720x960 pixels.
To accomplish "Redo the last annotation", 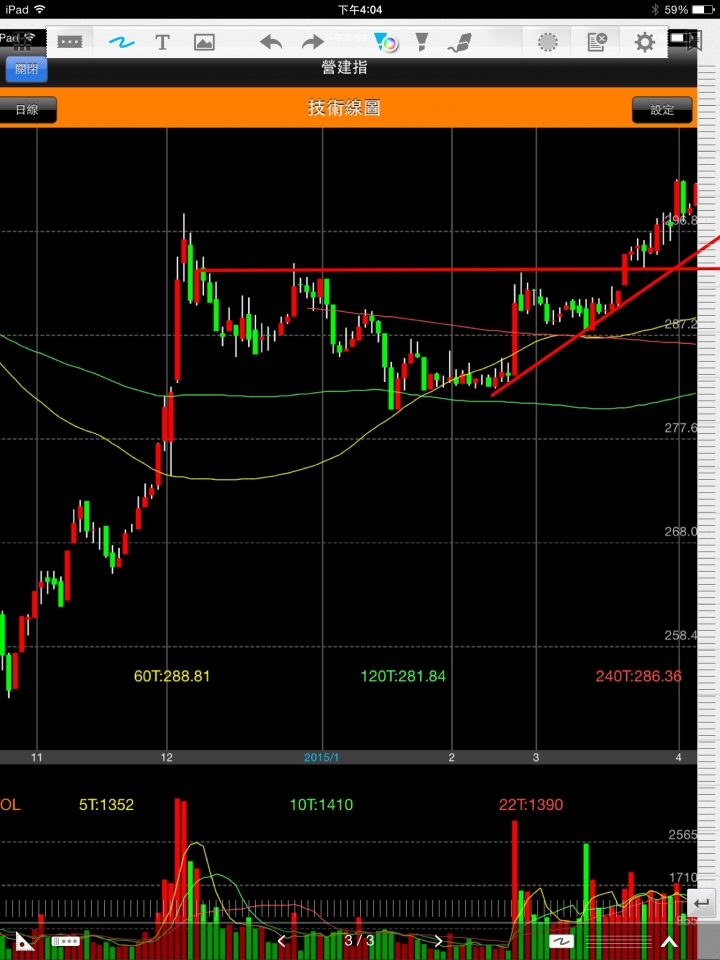I will pos(313,42).
